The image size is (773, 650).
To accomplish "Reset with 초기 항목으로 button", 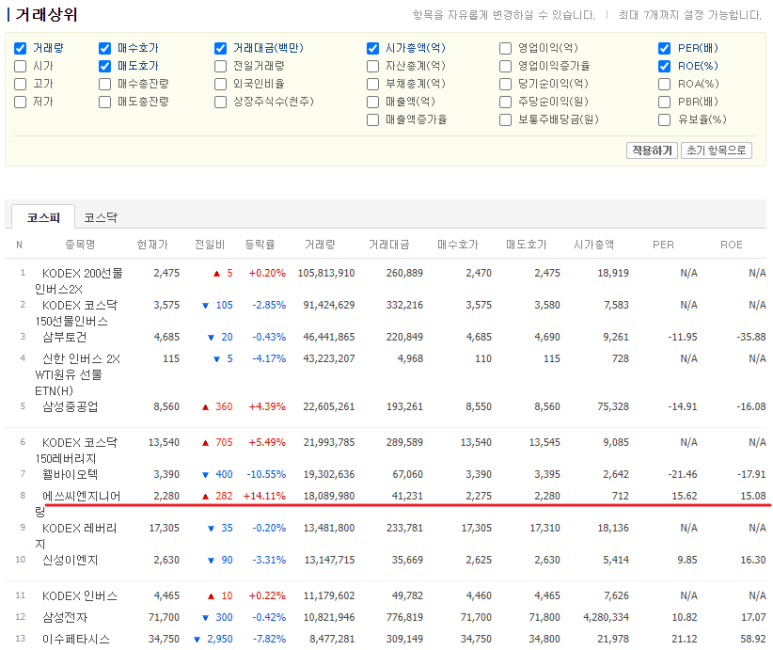I will [716, 150].
